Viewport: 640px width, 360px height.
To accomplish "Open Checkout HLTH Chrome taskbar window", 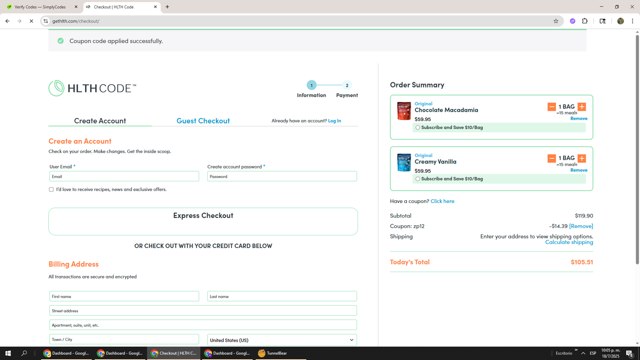I will point(174,353).
